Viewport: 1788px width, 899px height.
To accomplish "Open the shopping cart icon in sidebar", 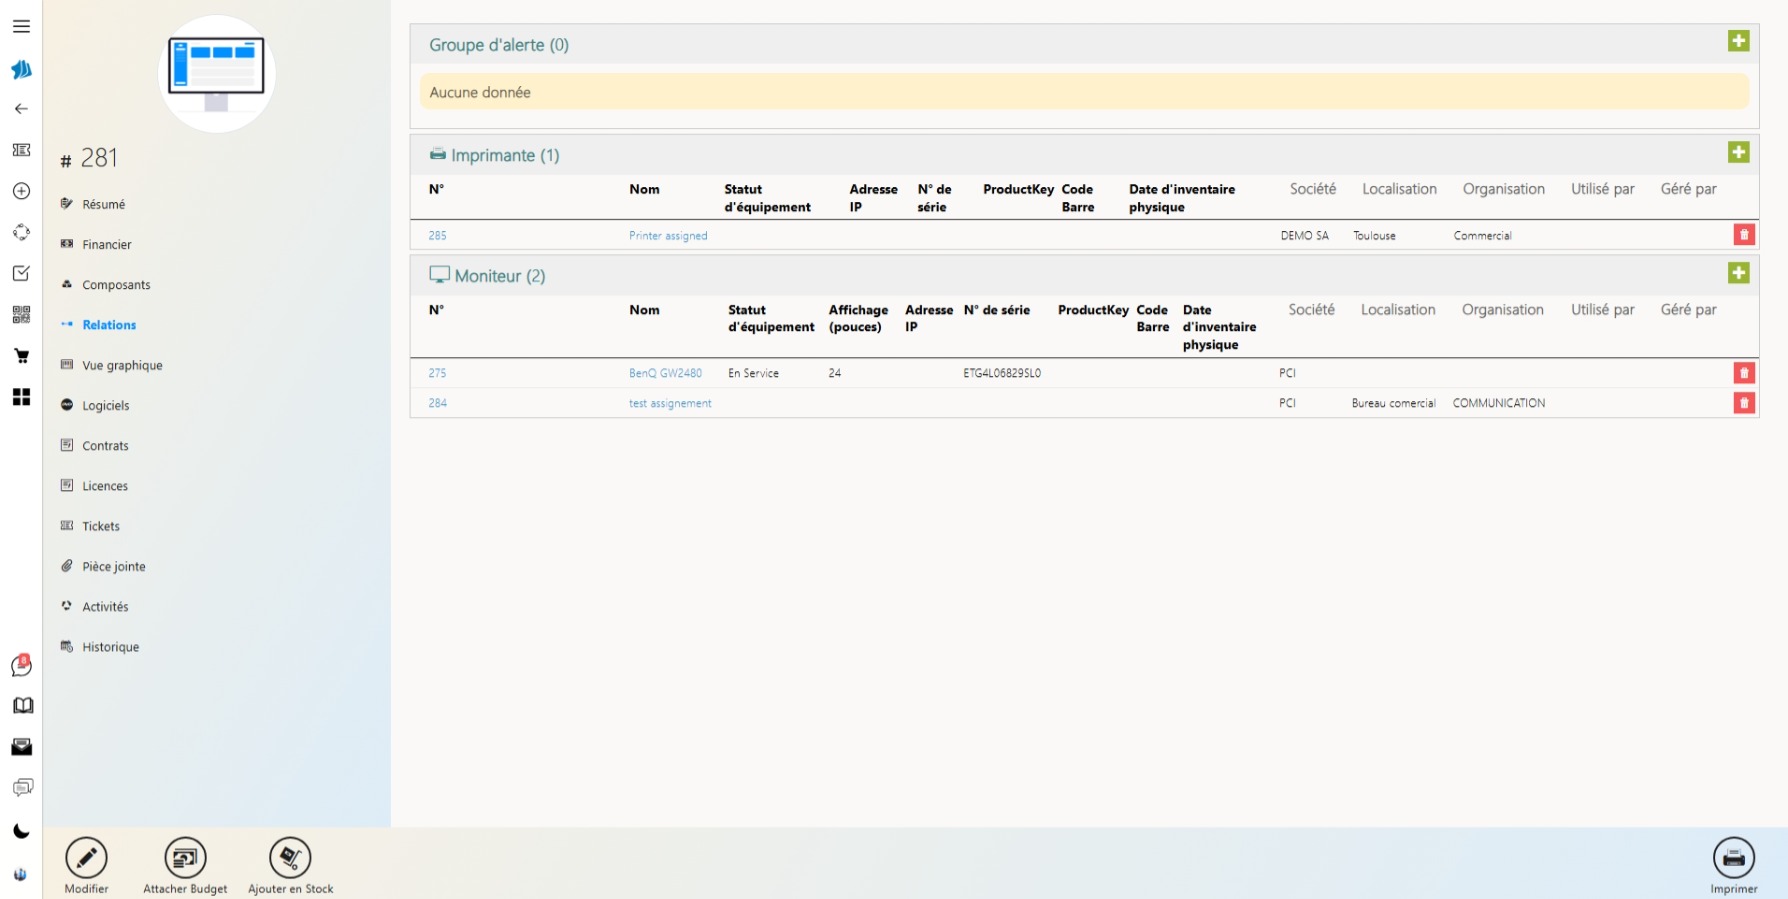I will [x=21, y=356].
